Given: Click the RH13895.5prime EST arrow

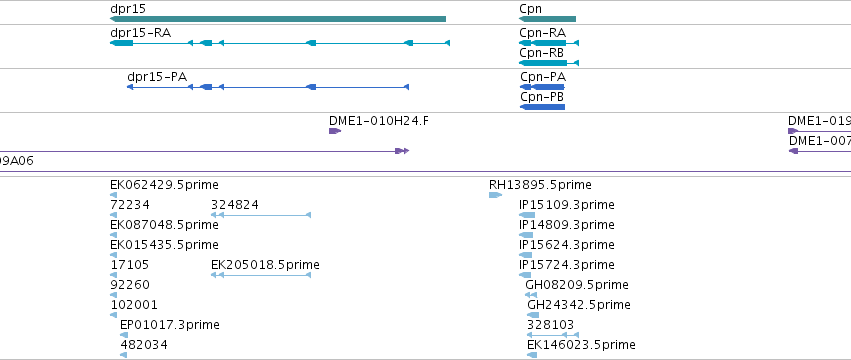Looking at the screenshot, I should point(496,195).
